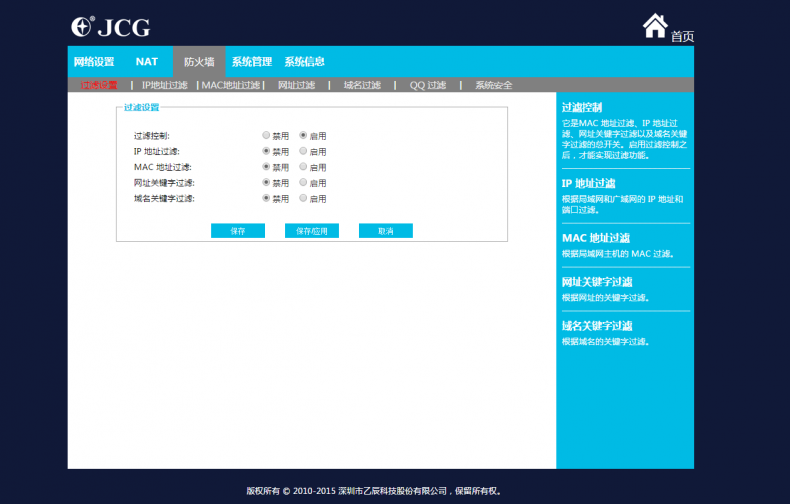The height and width of the screenshot is (504, 790).
Task: Click the MAC 地址过滤: row label
Action: pos(163,167)
